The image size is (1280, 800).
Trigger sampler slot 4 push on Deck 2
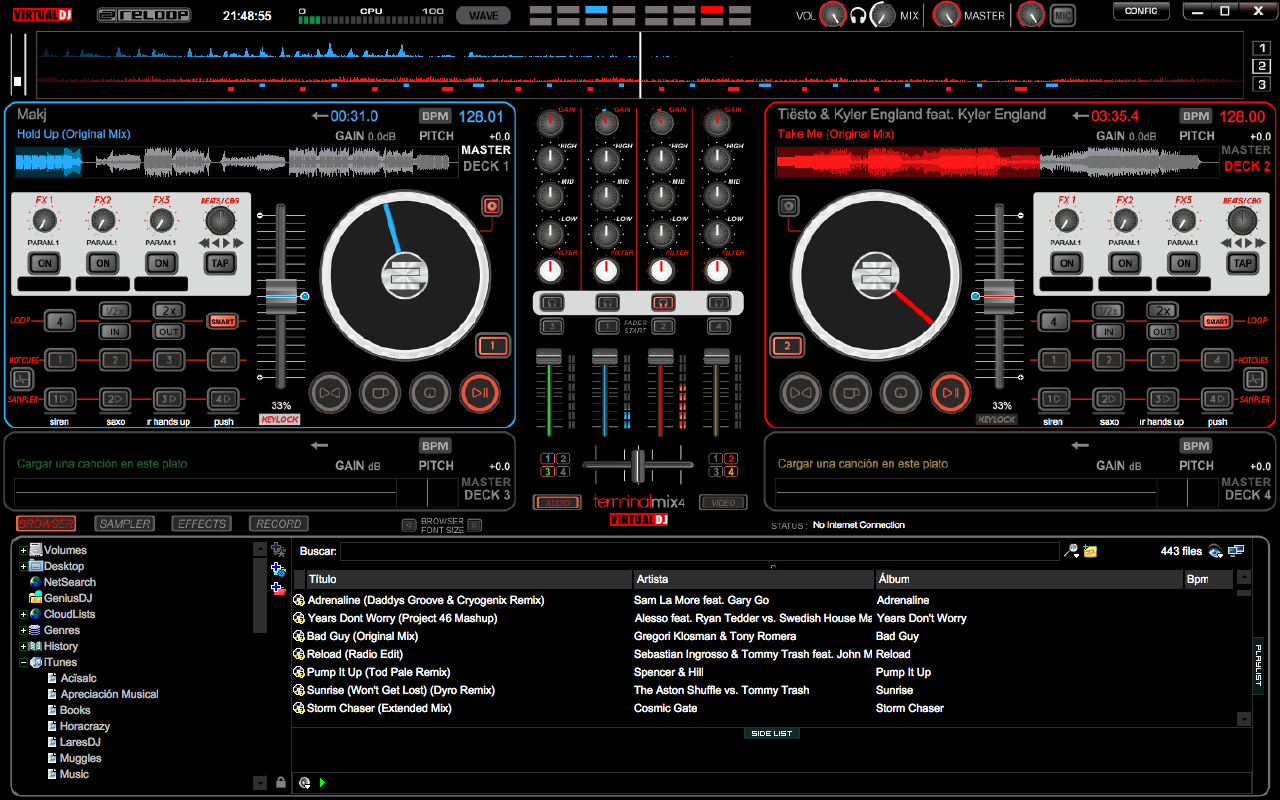coord(1216,399)
